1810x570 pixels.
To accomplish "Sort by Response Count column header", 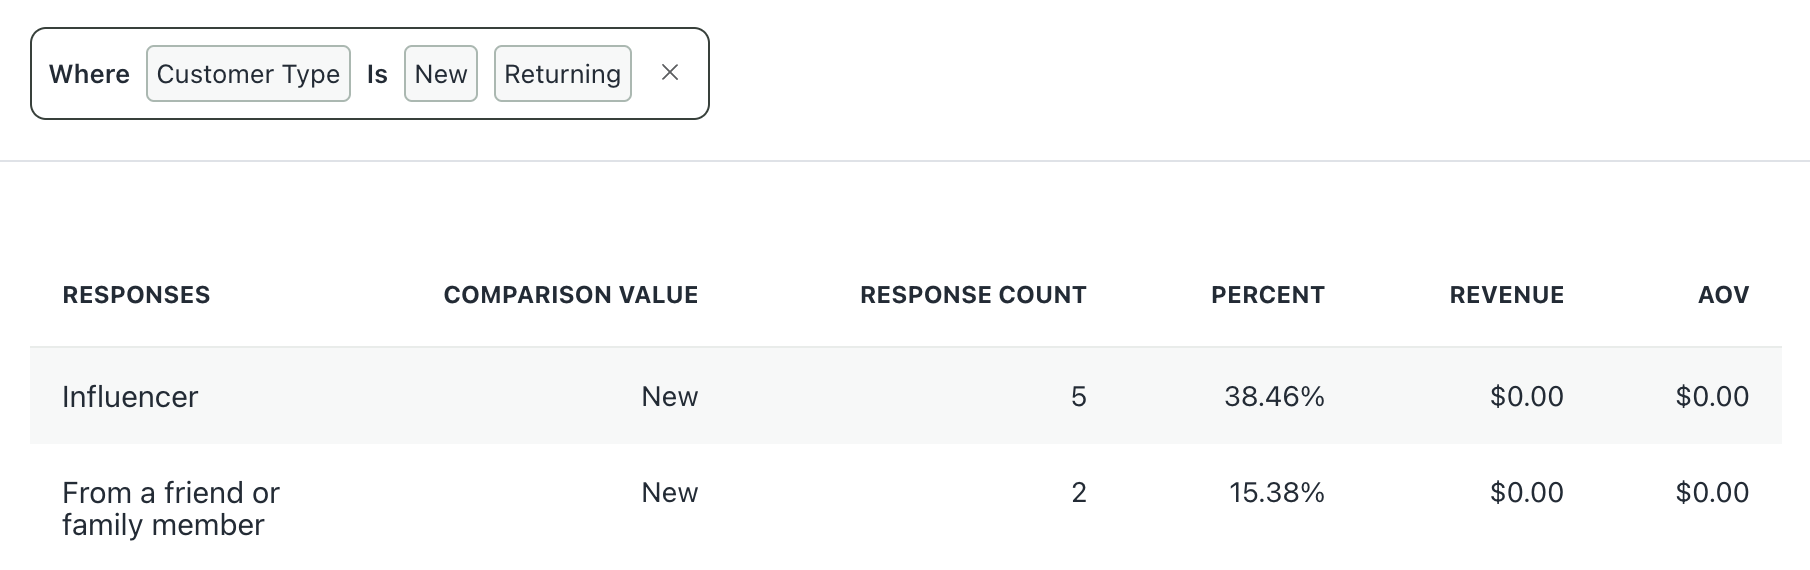I will (x=973, y=295).
